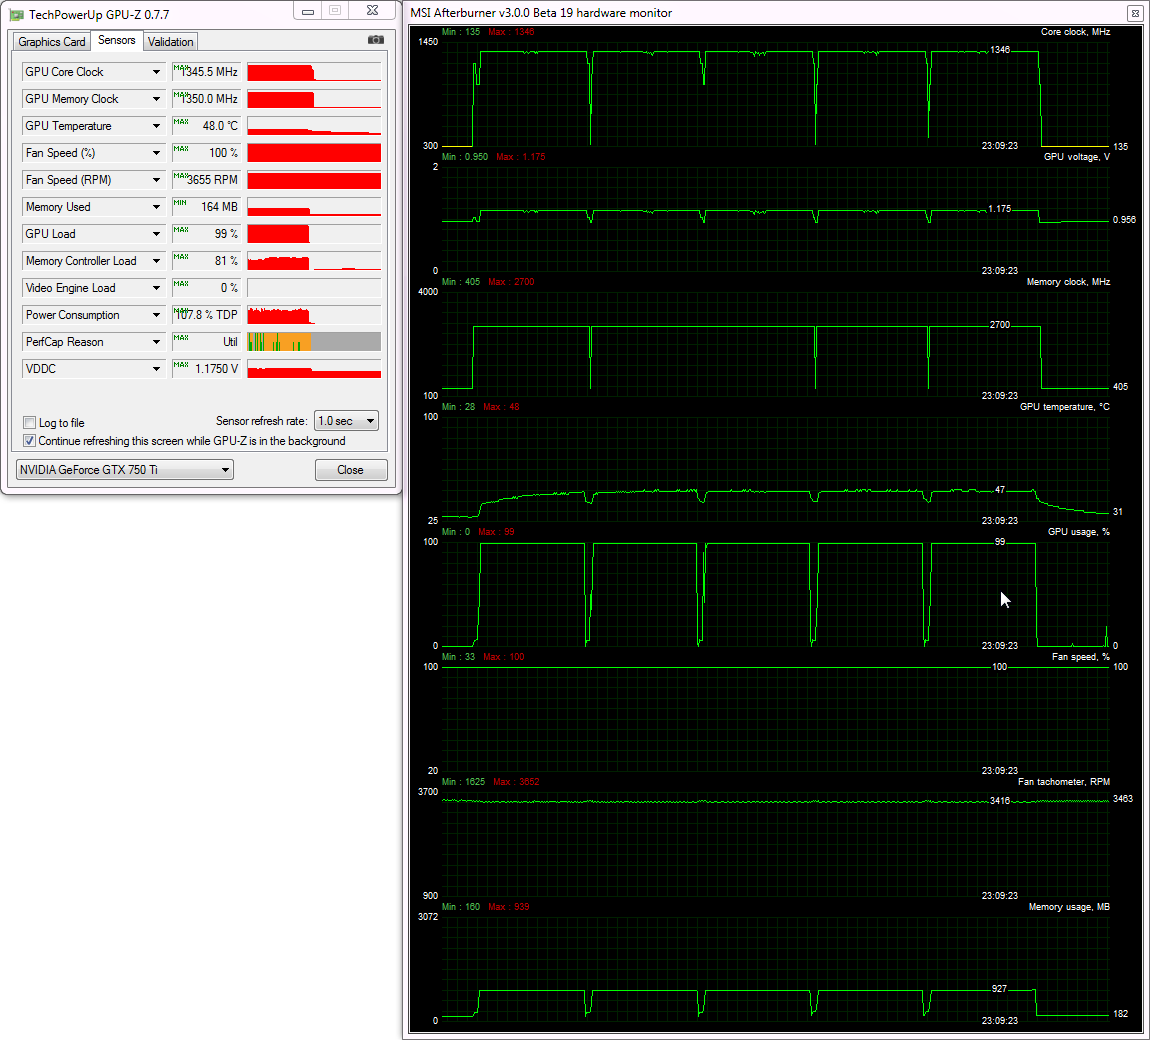Click the Memory clock, MHz graph in Afterburner
1150x1040 pixels.
click(775, 344)
